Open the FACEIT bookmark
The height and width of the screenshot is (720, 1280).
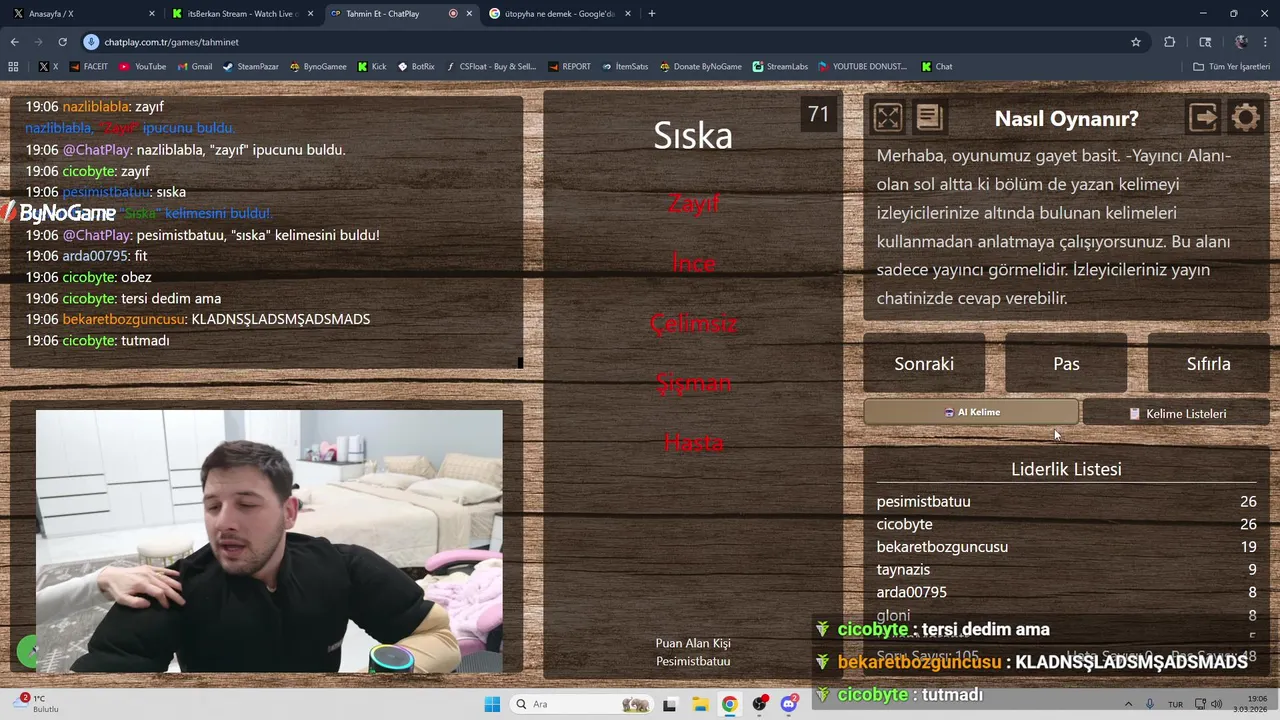click(89, 67)
